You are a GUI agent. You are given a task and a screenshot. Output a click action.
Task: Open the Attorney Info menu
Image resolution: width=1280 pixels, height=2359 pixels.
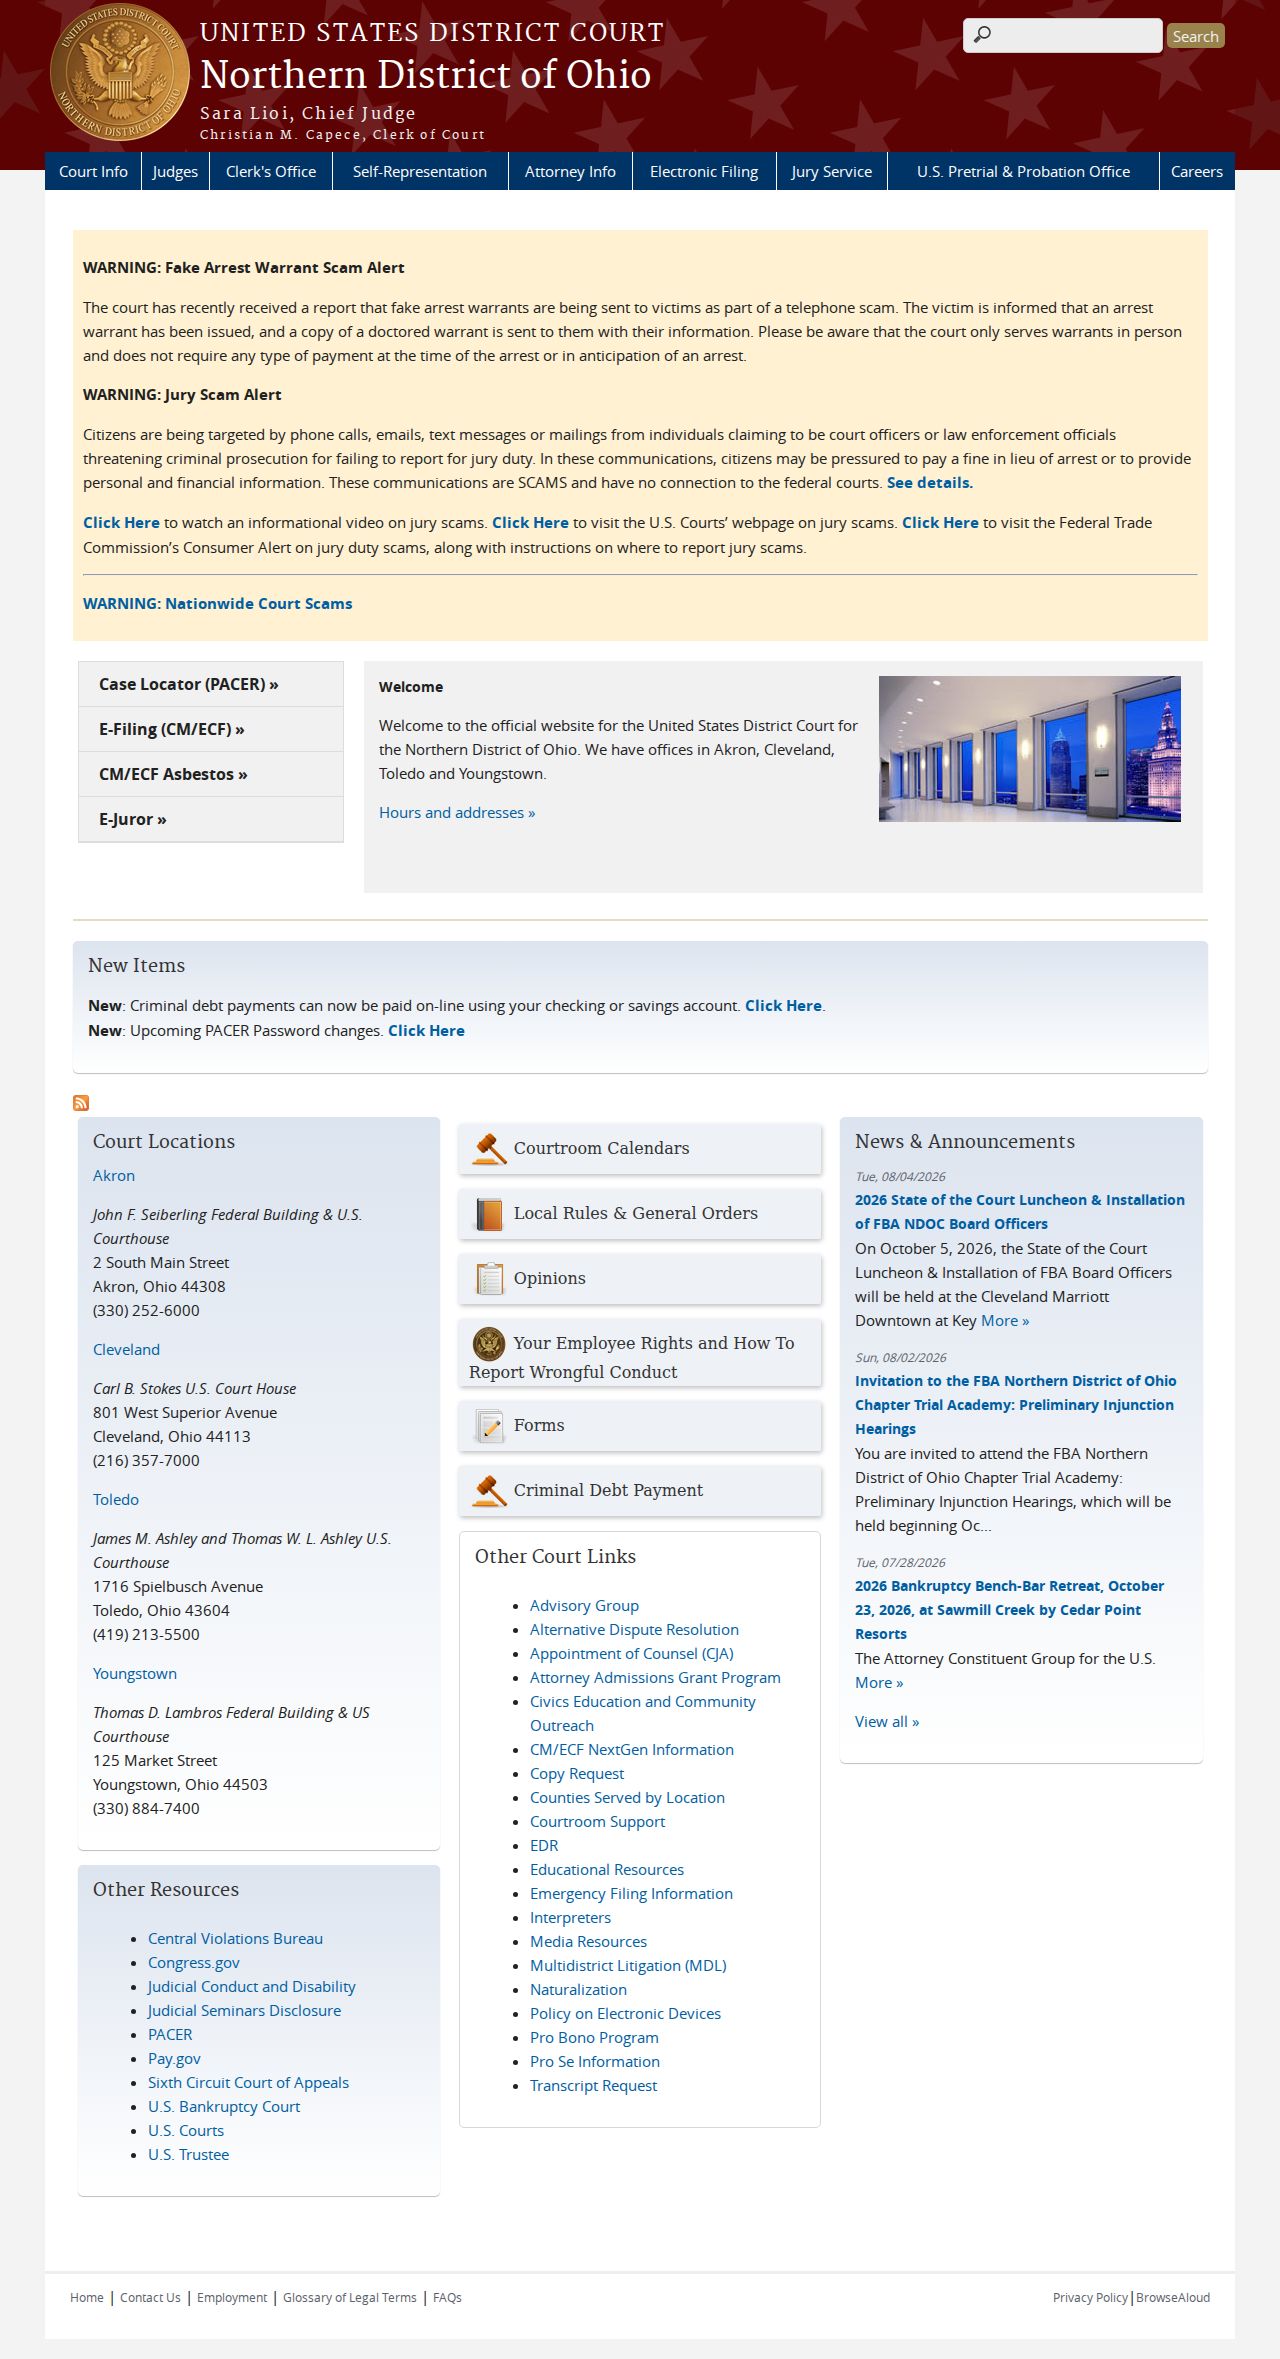pos(570,171)
